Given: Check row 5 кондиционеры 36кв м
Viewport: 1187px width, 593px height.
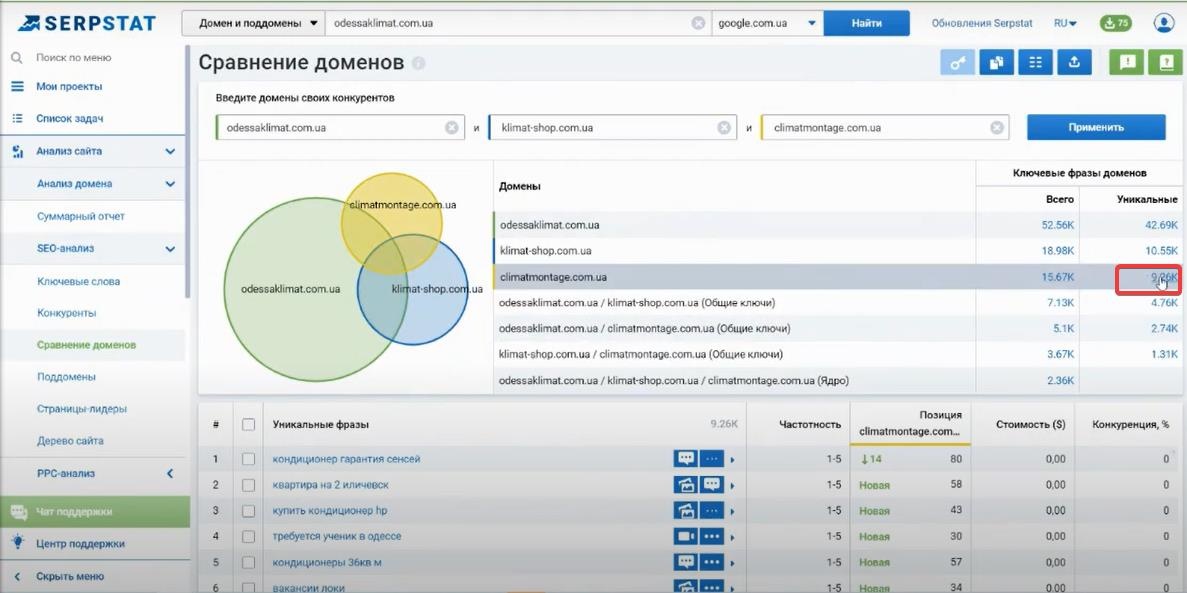Looking at the screenshot, I should coord(248,562).
